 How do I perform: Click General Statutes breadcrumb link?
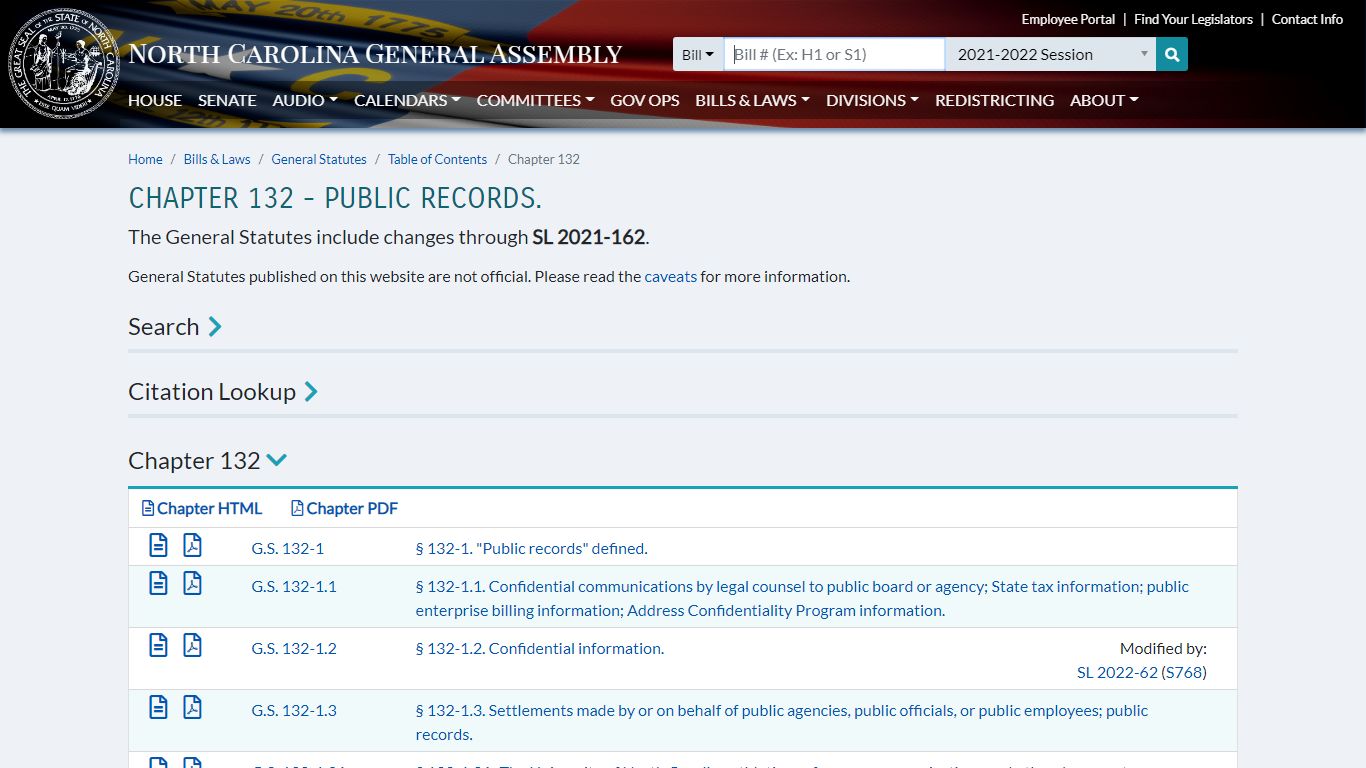(x=319, y=159)
